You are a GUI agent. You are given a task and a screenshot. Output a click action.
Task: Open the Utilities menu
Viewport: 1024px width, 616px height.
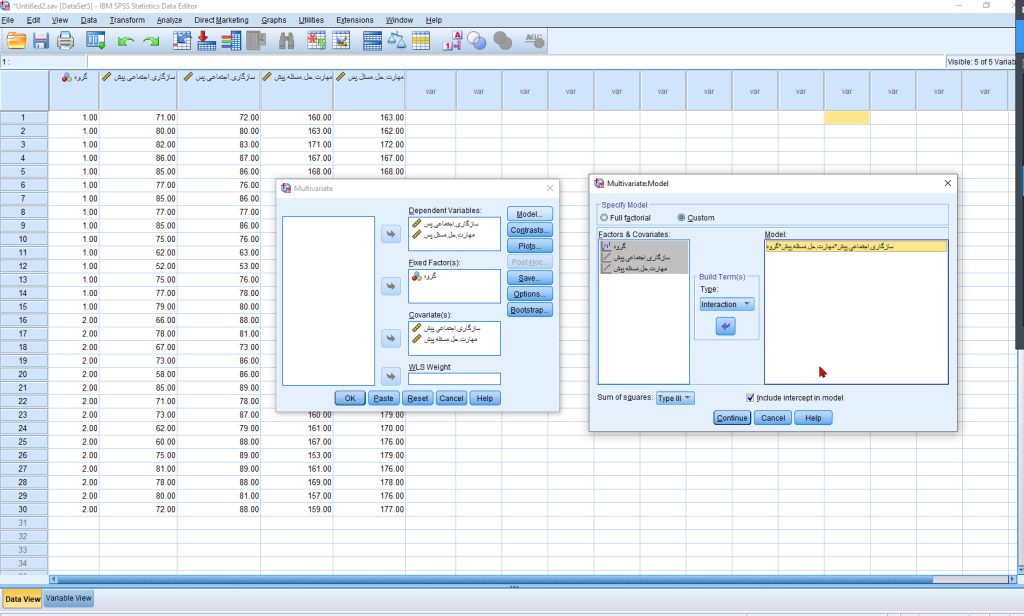311,20
